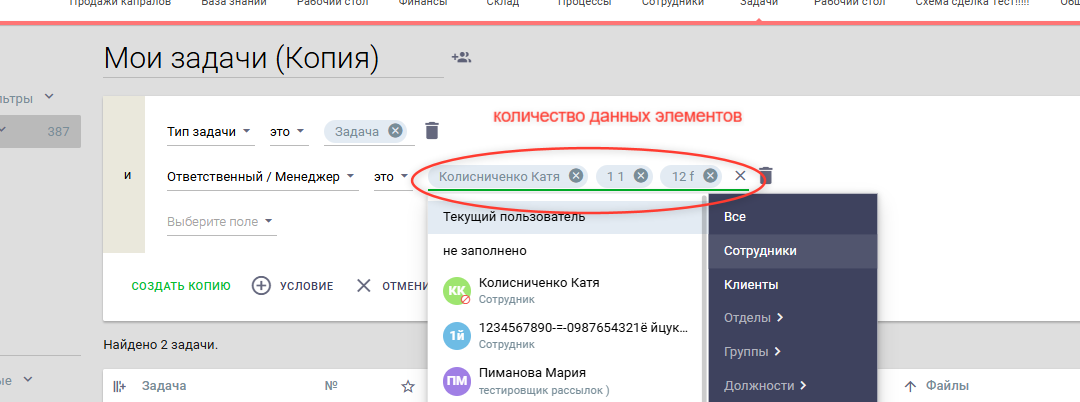Delete the task type filter row

(431, 131)
